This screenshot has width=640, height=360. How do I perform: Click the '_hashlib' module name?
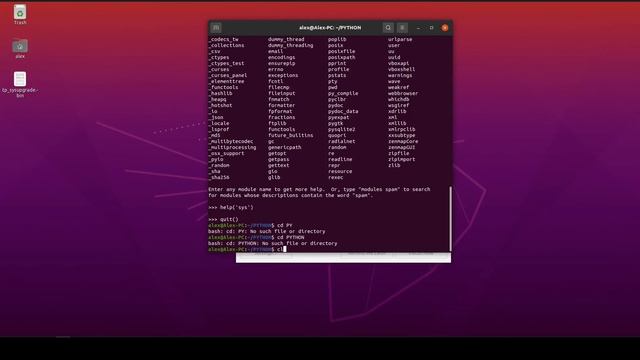pos(220,93)
